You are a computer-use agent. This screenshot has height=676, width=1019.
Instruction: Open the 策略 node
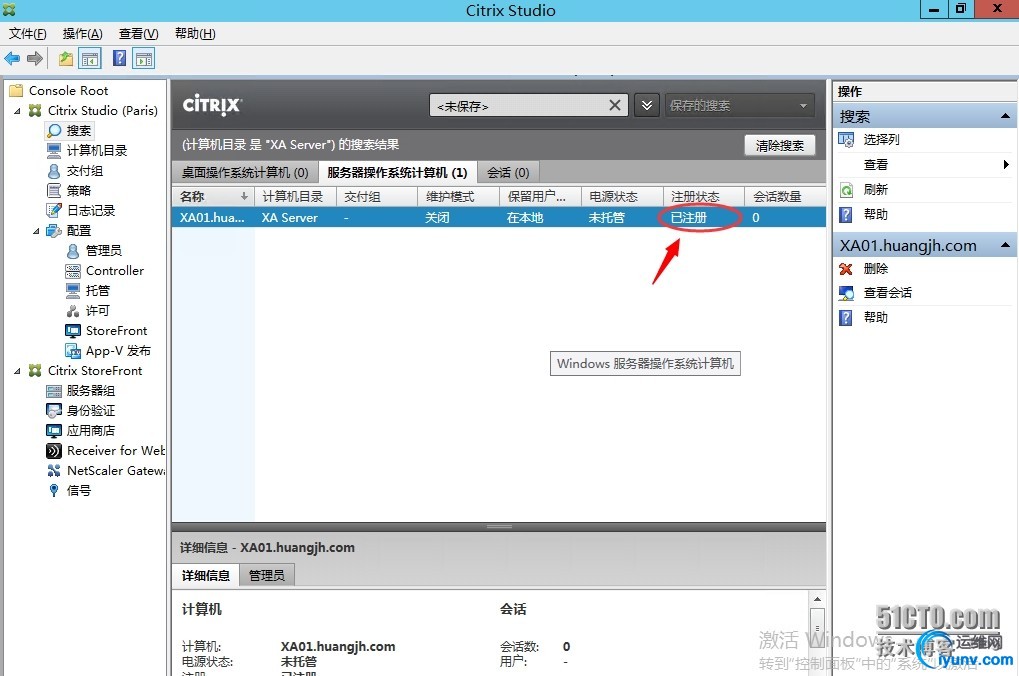70,191
